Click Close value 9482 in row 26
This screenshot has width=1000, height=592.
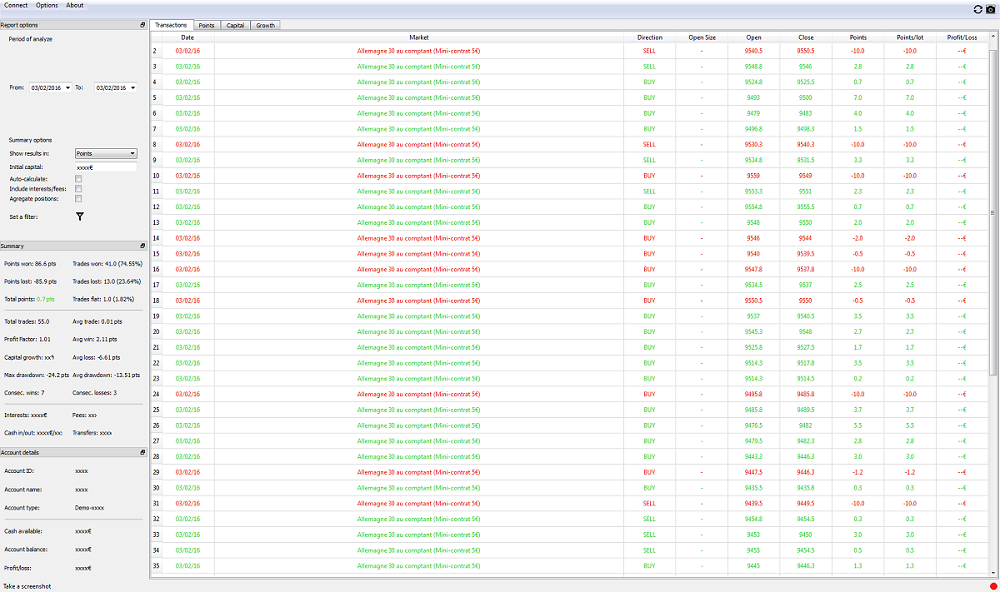pos(805,426)
